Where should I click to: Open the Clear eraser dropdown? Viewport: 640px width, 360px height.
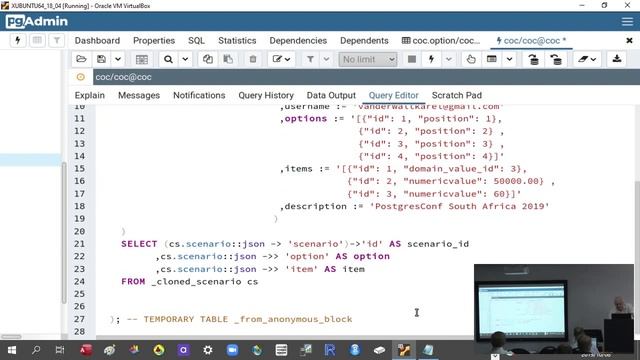point(587,59)
